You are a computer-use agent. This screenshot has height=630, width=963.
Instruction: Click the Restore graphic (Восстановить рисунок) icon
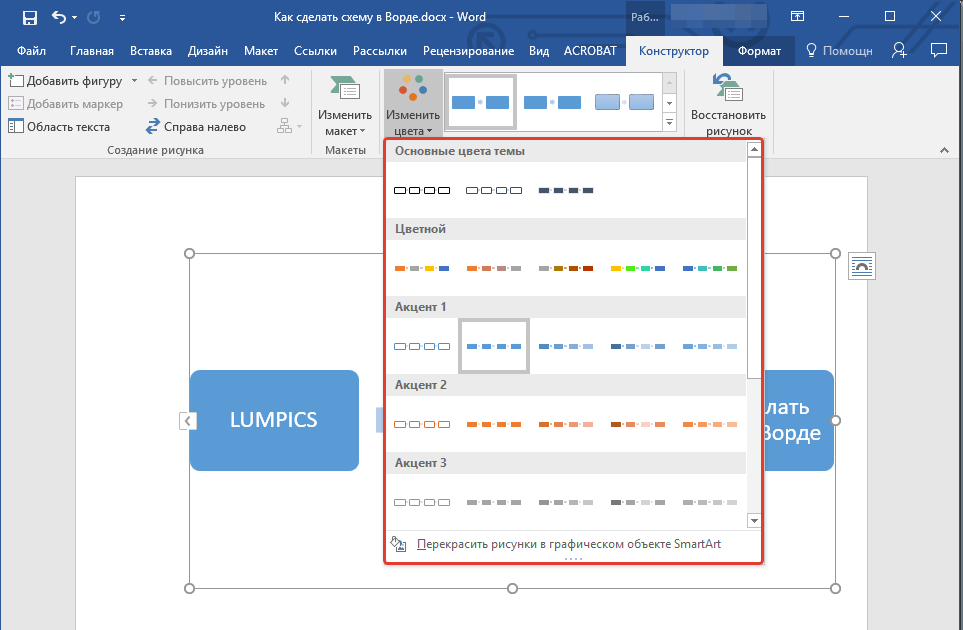pyautogui.click(x=728, y=90)
